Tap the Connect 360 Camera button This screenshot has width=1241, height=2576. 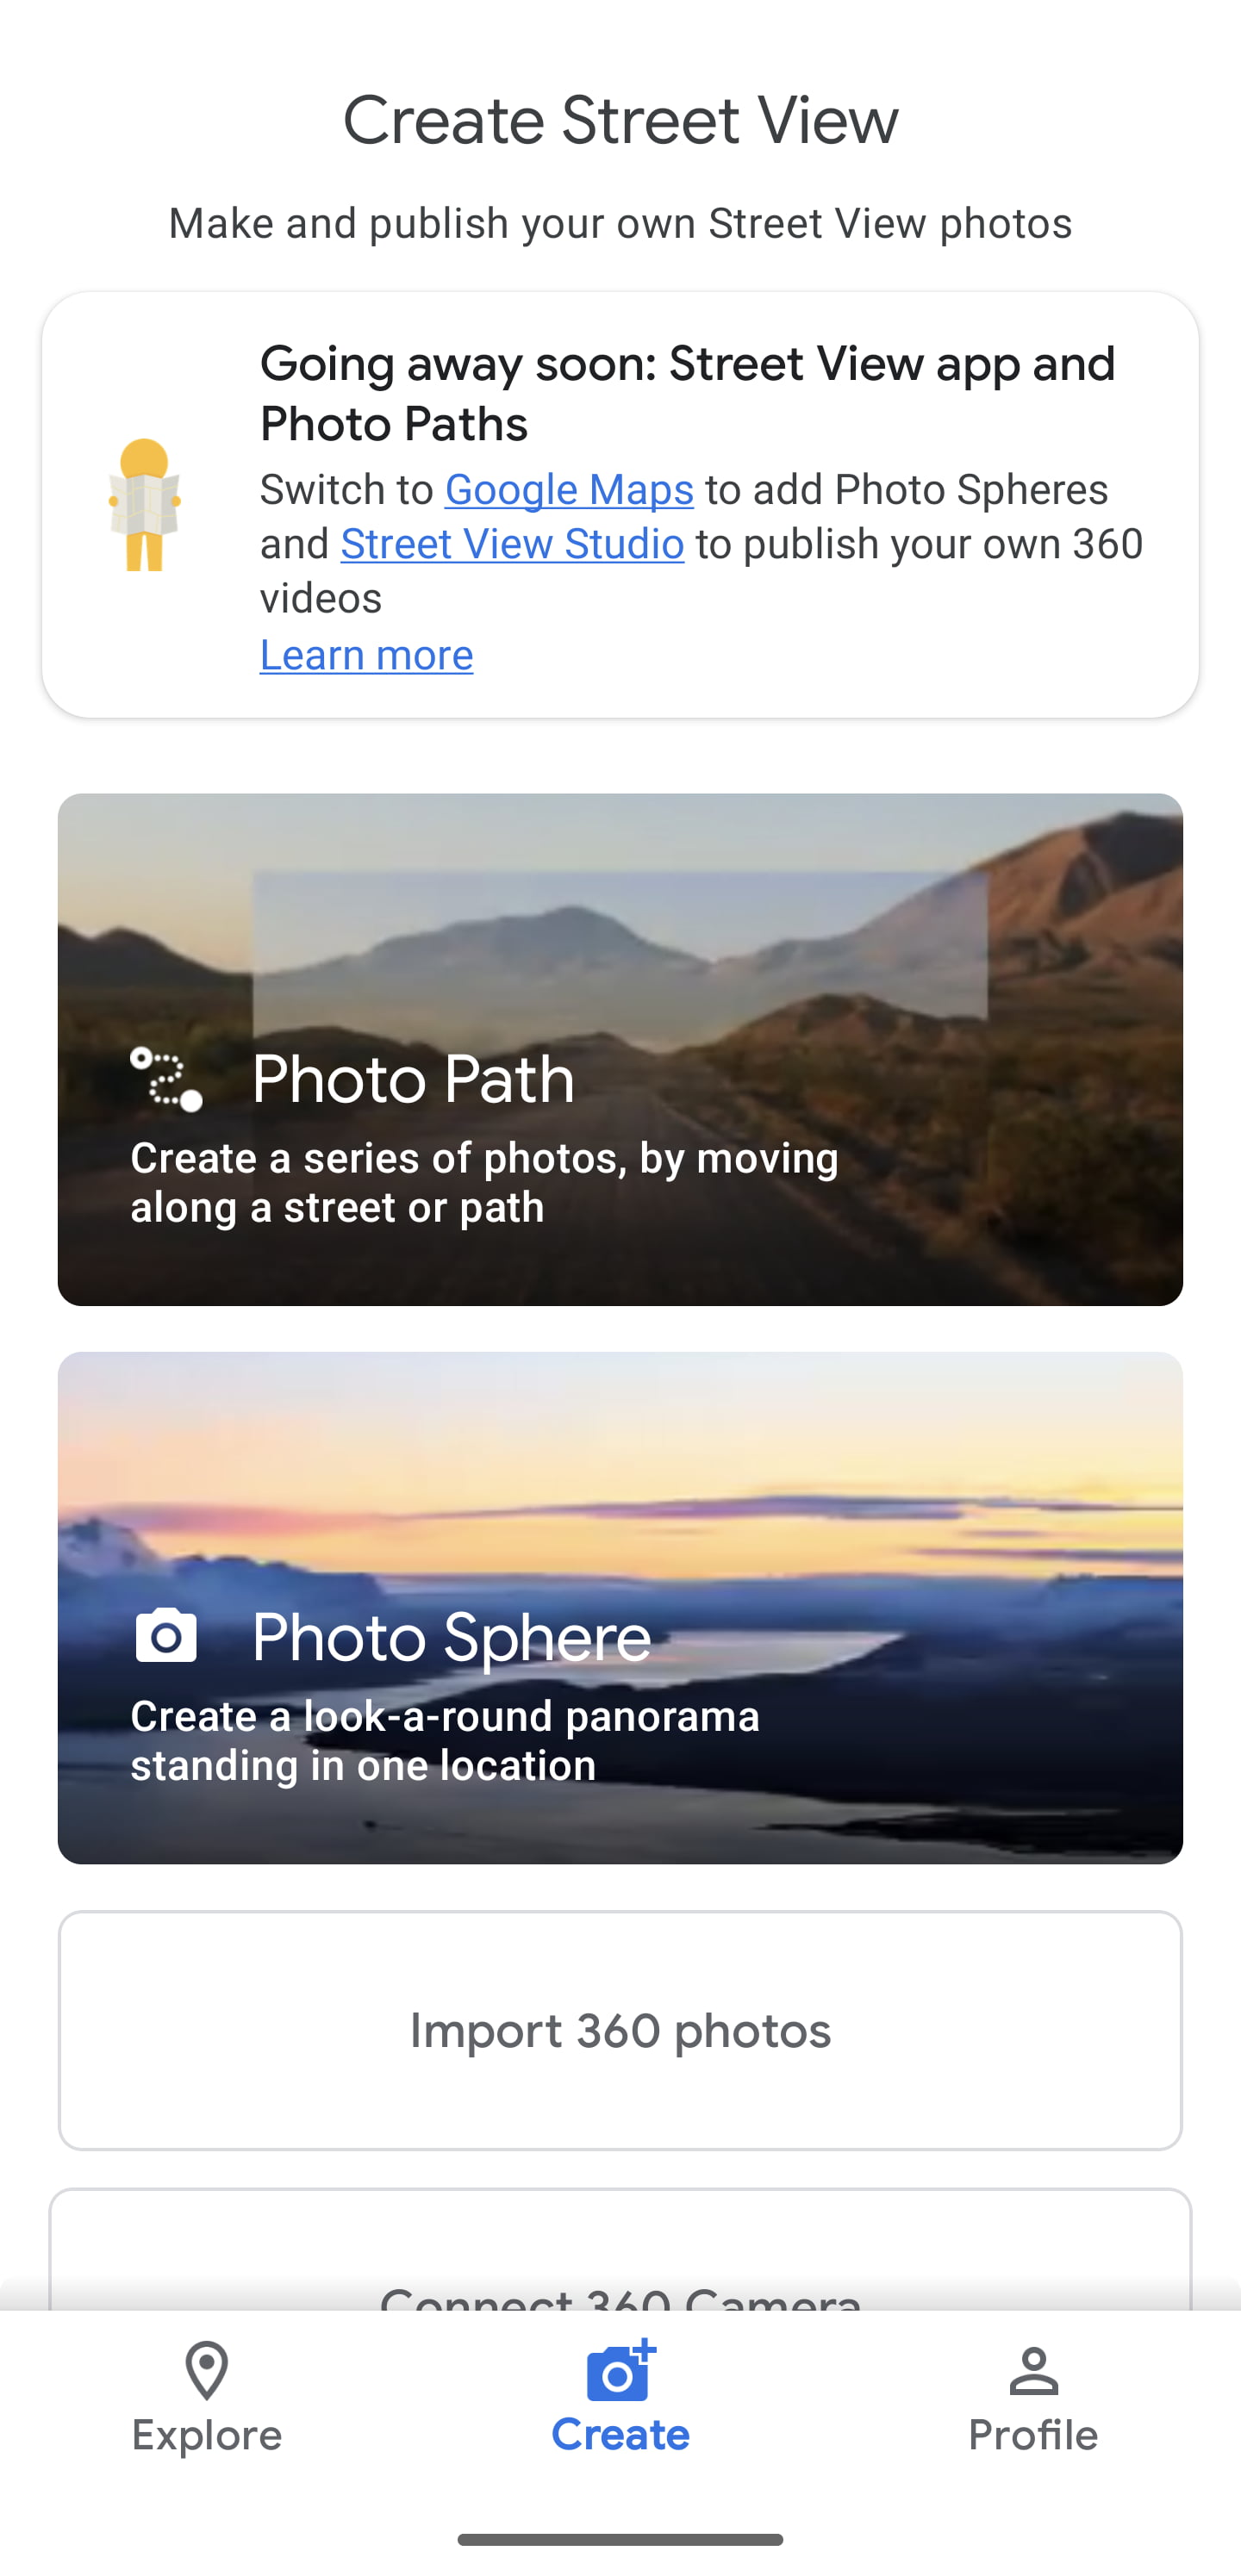click(620, 2290)
